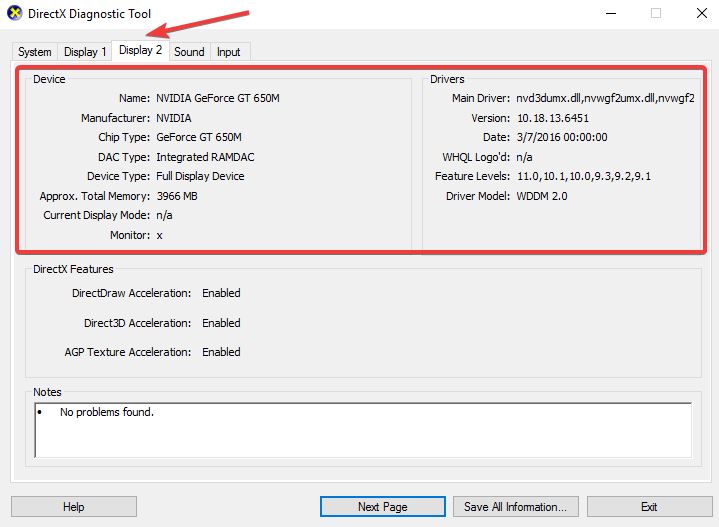This screenshot has width=719, height=527.
Task: Click the Next Page button
Action: coord(382,507)
